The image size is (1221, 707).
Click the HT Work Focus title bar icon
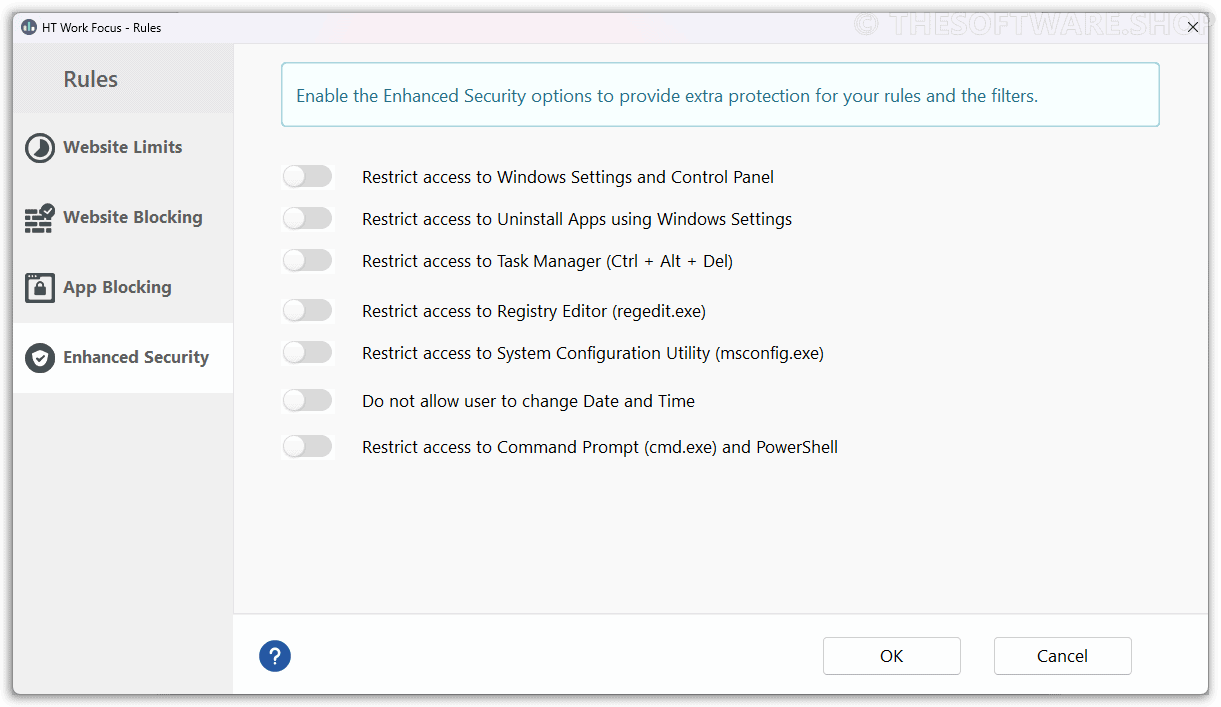[x=29, y=27]
